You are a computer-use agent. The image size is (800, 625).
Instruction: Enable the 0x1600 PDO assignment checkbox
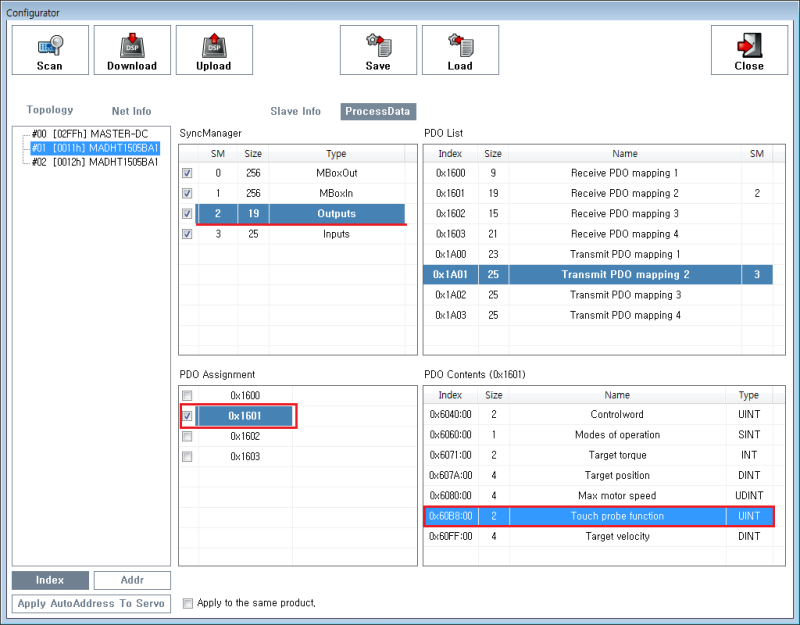click(x=188, y=396)
